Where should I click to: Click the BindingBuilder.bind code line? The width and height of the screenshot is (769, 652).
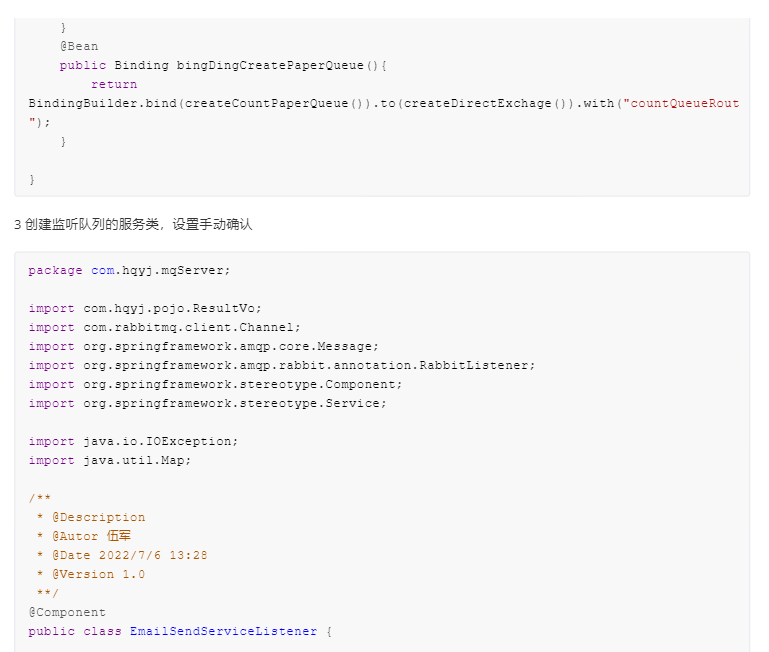click(x=300, y=103)
